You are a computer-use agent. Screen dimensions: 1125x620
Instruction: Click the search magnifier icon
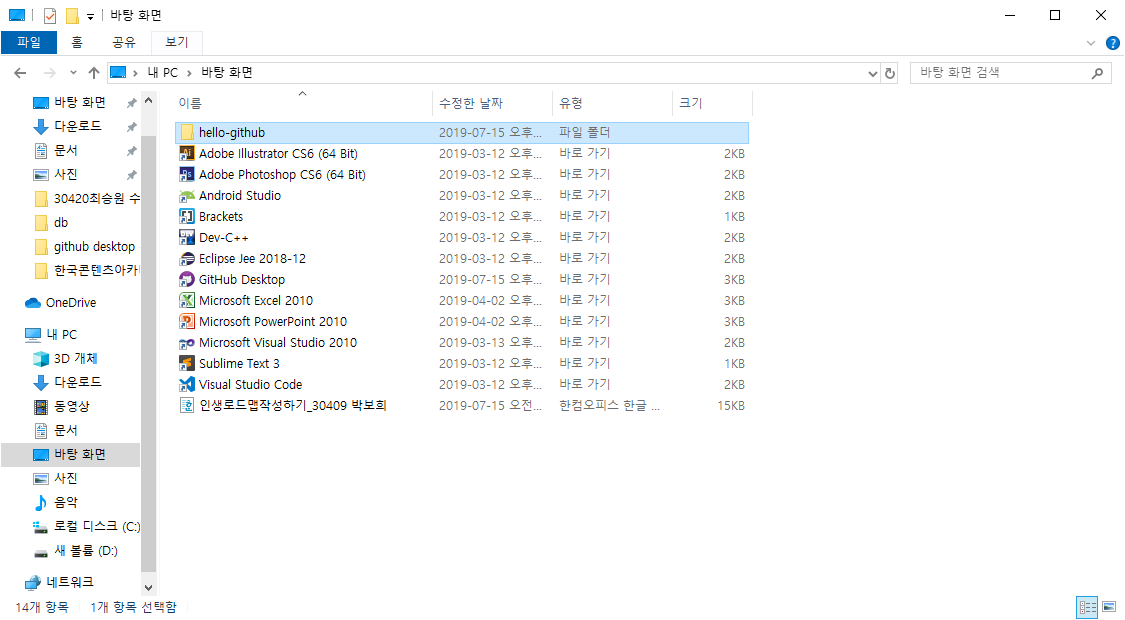tap(1097, 72)
